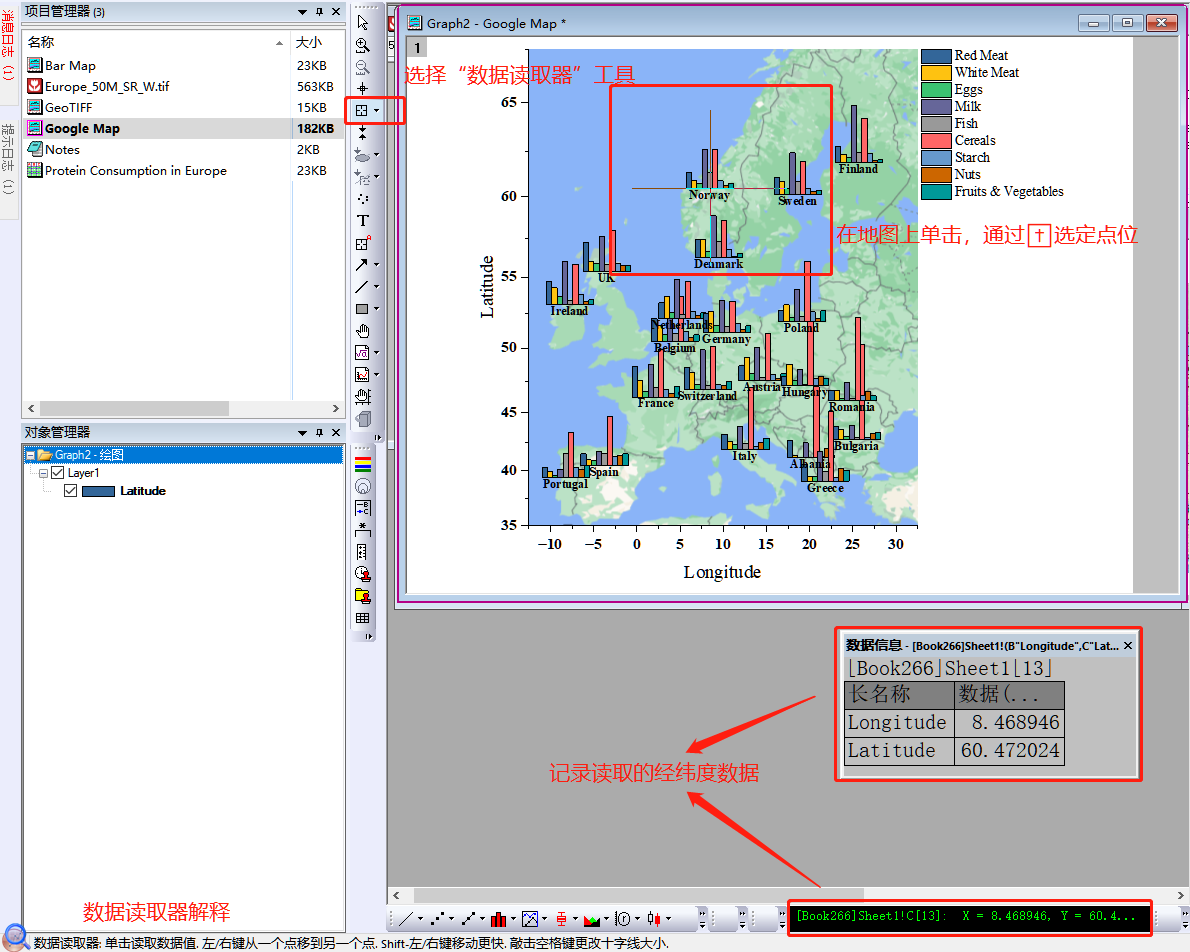Image resolution: width=1190 pixels, height=952 pixels.
Task: Click the Latitude axis title
Action: pyautogui.click(x=486, y=287)
